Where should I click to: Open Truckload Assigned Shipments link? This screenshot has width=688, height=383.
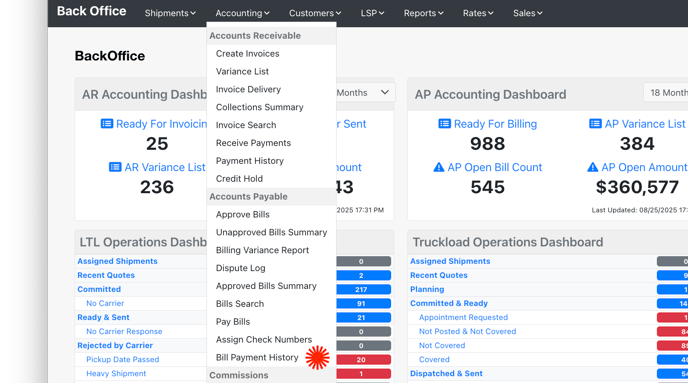coord(450,261)
